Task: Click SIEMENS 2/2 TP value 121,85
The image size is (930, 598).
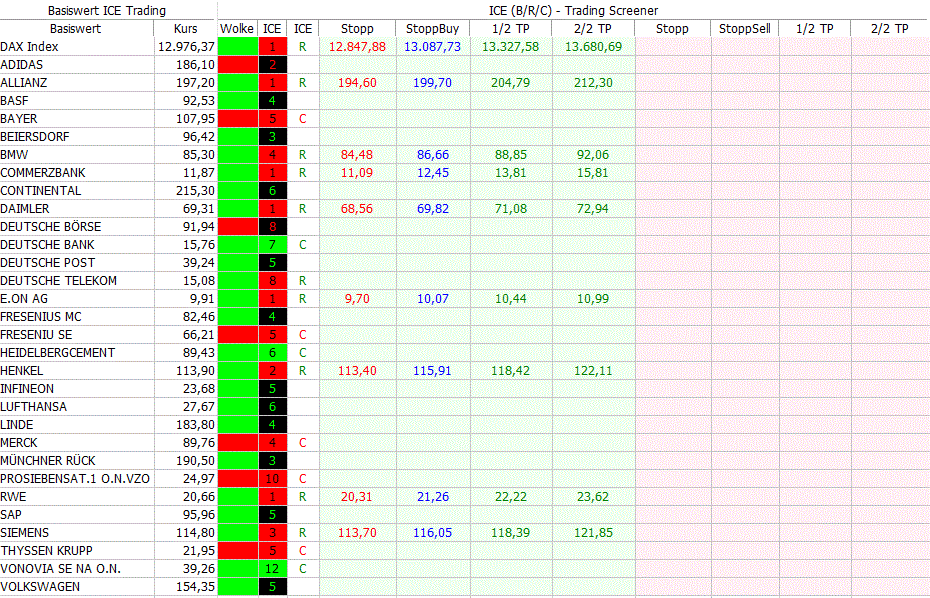Action: [593, 533]
